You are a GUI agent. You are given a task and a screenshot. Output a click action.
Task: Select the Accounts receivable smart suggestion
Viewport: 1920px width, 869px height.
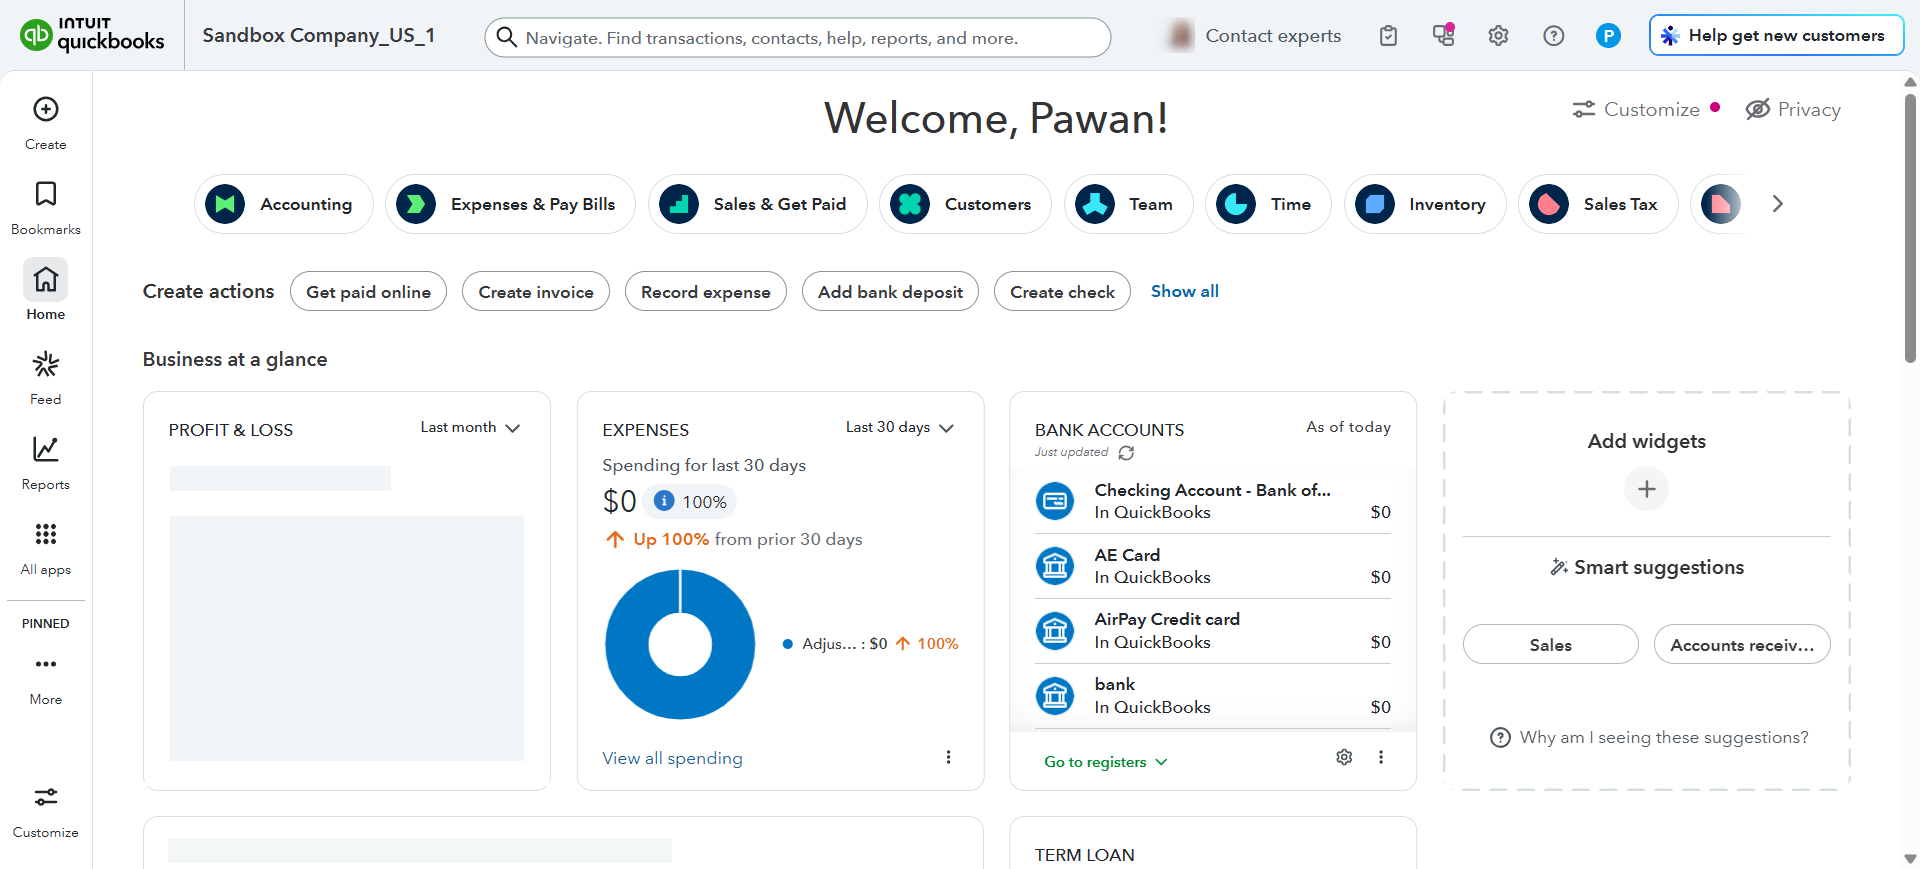click(x=1742, y=645)
